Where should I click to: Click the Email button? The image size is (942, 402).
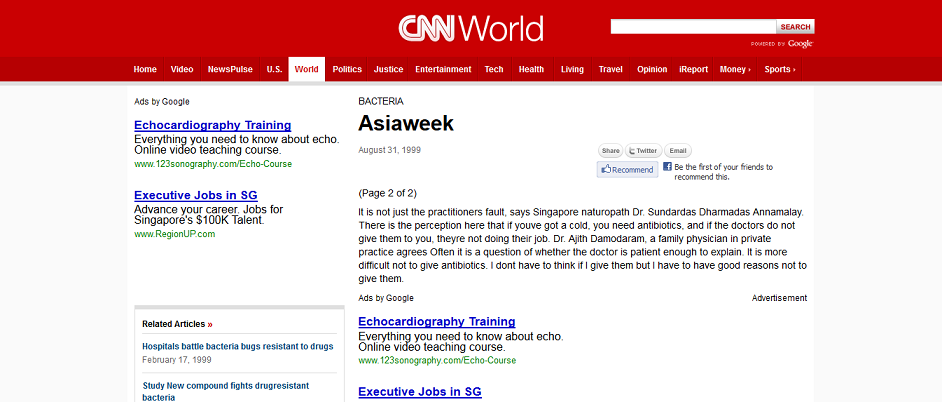[678, 151]
